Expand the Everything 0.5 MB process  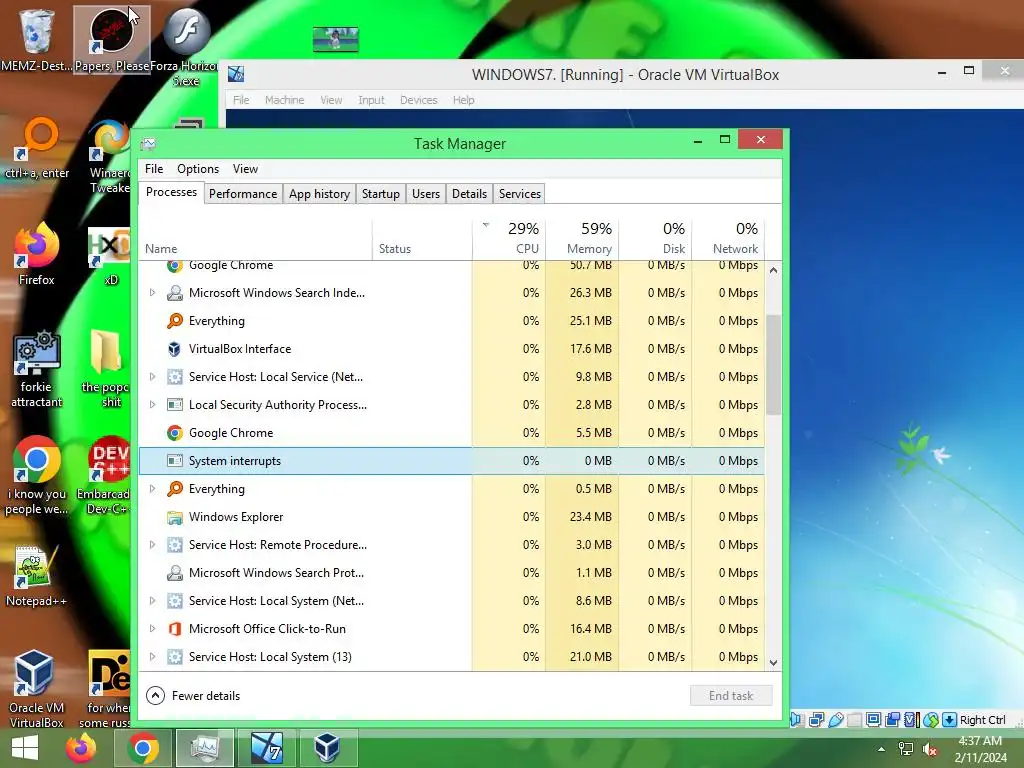(152, 488)
